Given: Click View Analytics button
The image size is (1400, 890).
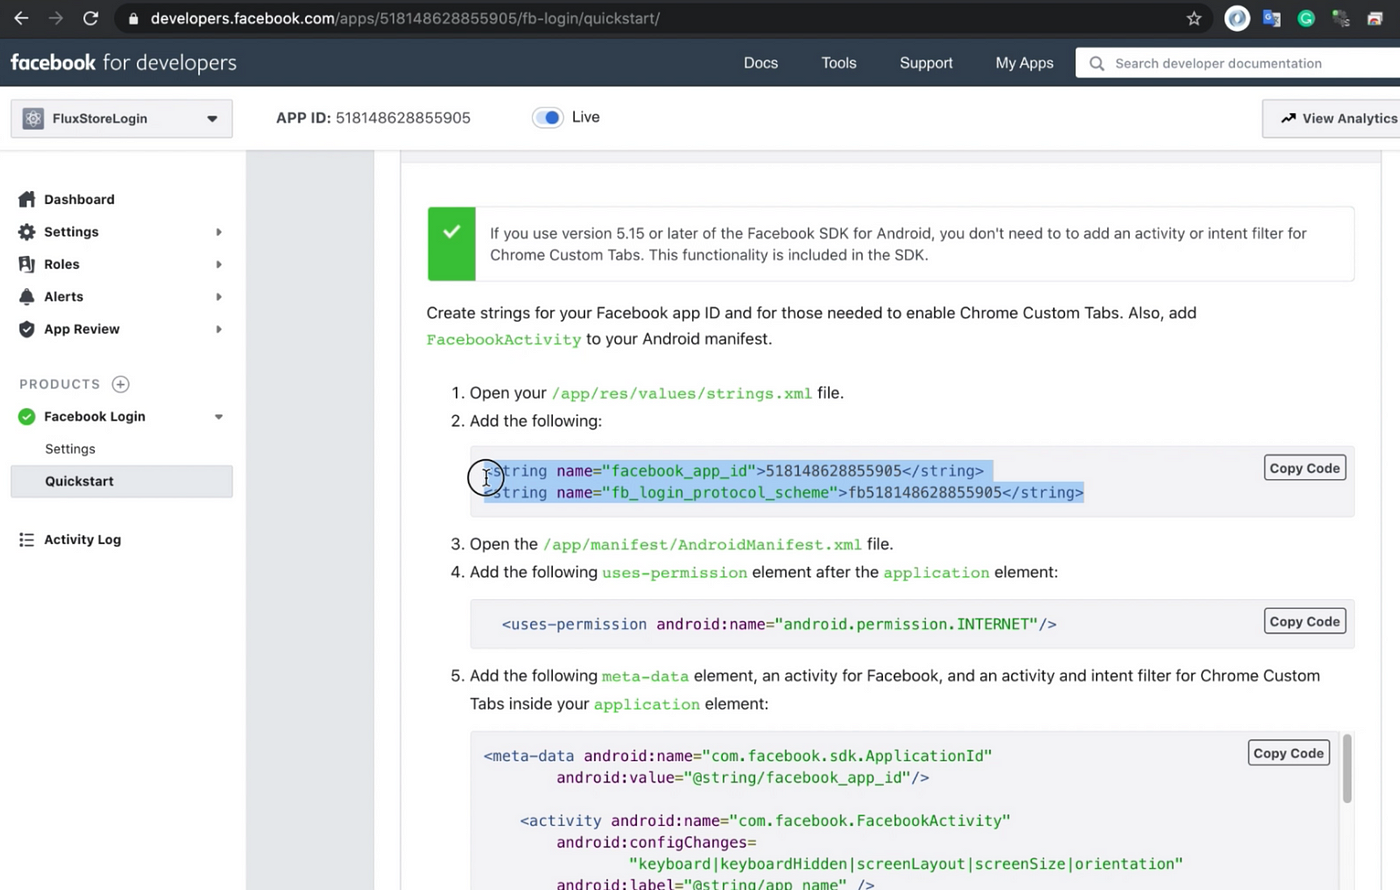Looking at the screenshot, I should tap(1332, 118).
